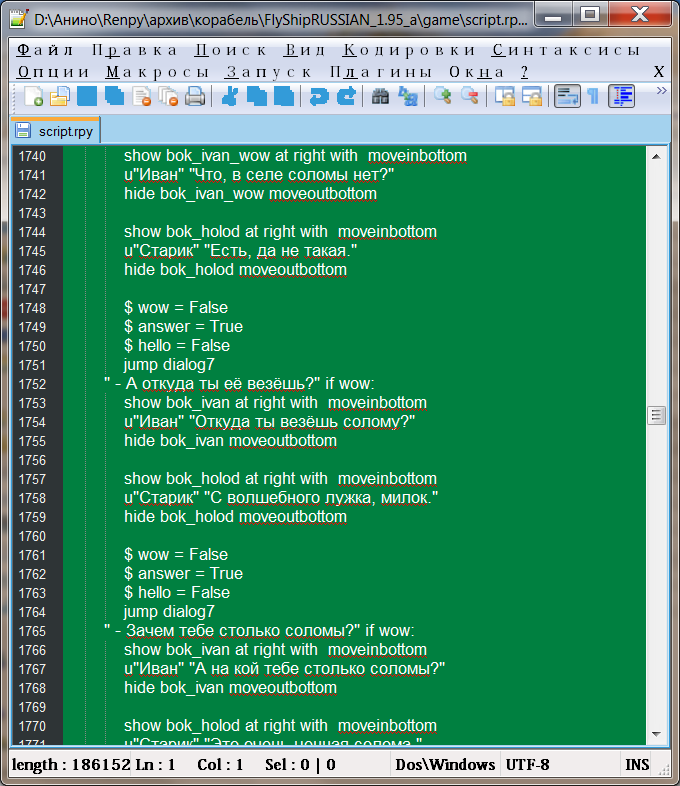This screenshot has width=680, height=786.
Task: Open the Синтаксисы menu
Action: coord(565,50)
